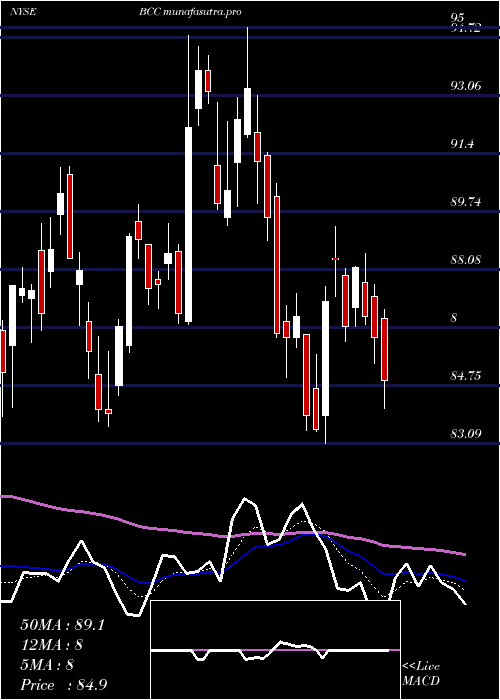Click the 83.09 price axis label
Screen dimensions: 500x700
click(x=466, y=433)
